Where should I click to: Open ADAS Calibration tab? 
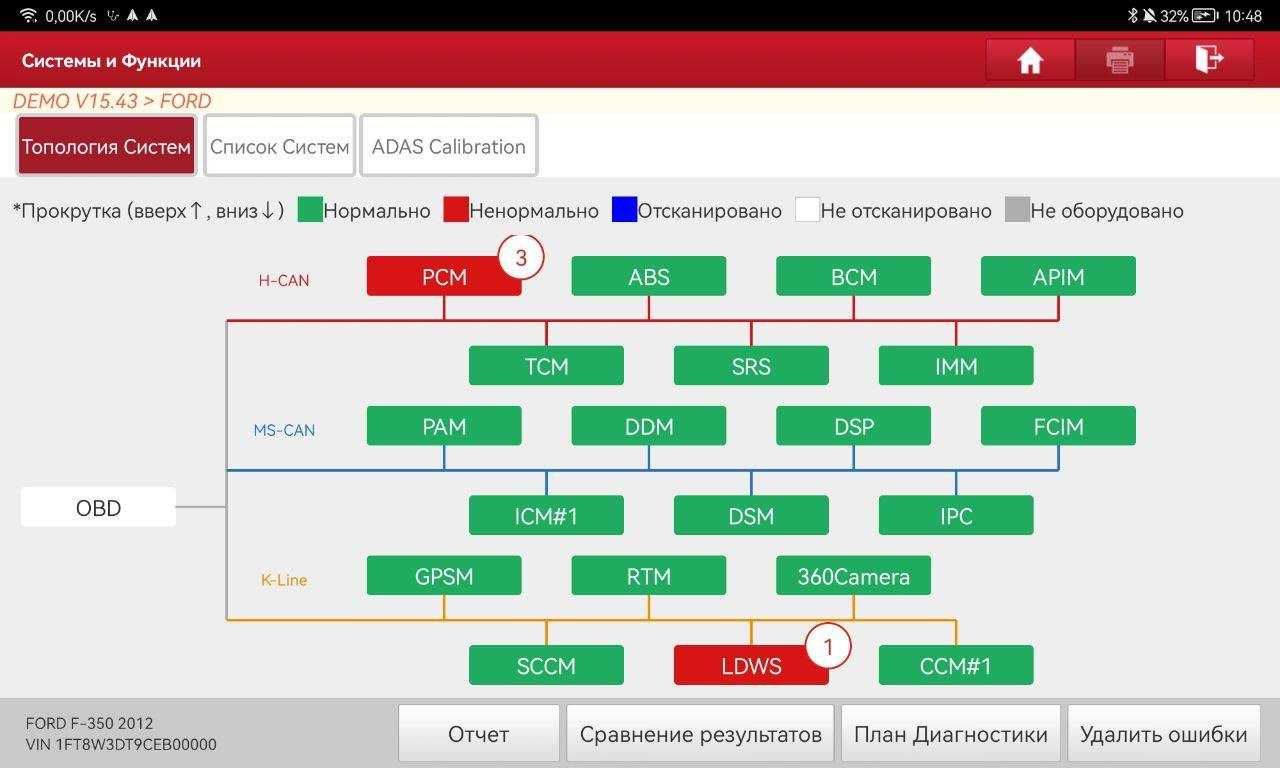pyautogui.click(x=449, y=146)
